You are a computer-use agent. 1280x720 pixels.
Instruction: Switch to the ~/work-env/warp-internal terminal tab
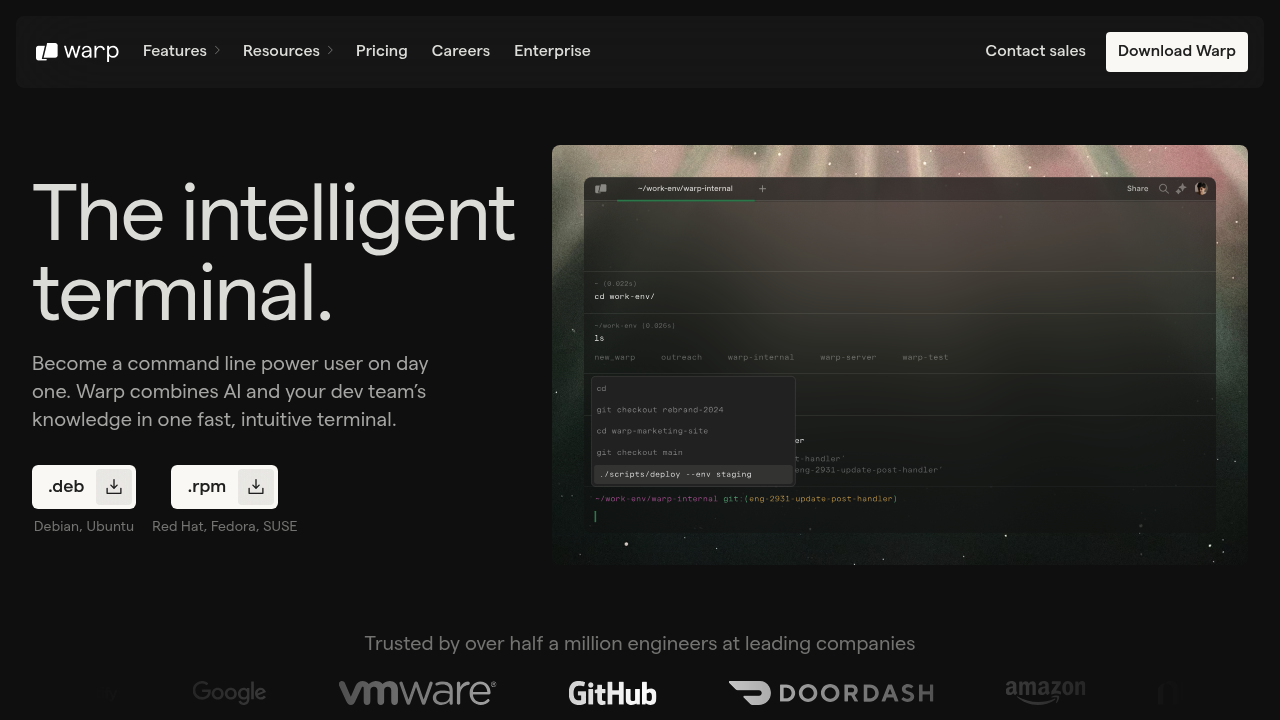pos(685,189)
